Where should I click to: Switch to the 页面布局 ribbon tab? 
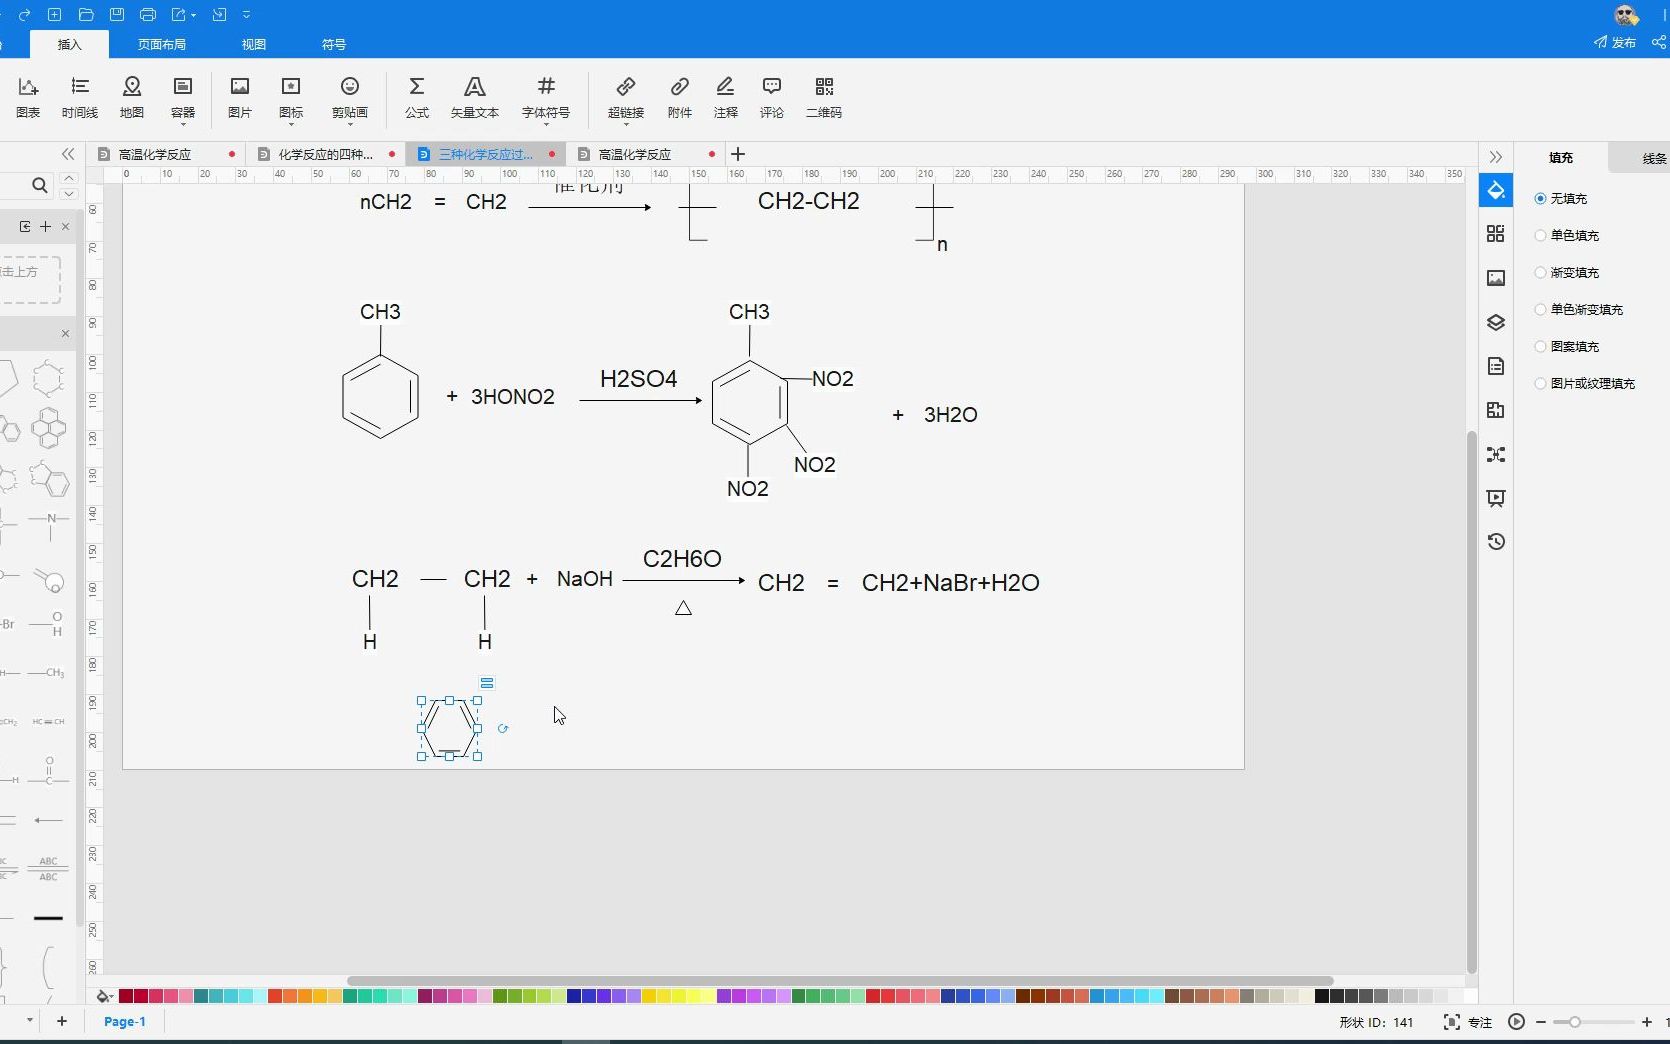click(162, 44)
